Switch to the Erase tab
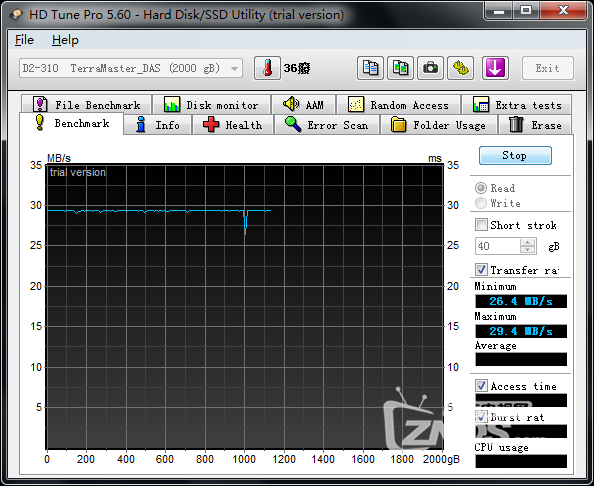The image size is (594, 486). point(535,125)
